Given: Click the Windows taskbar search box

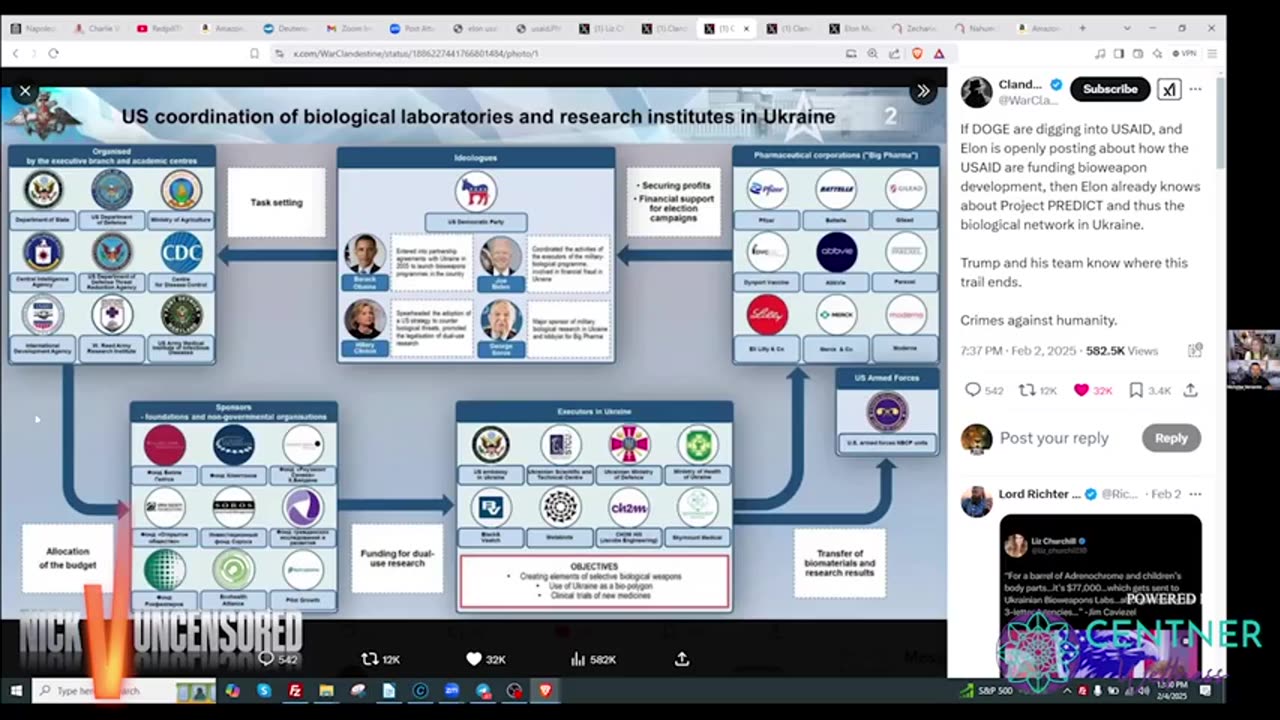Looking at the screenshot, I should [125, 691].
